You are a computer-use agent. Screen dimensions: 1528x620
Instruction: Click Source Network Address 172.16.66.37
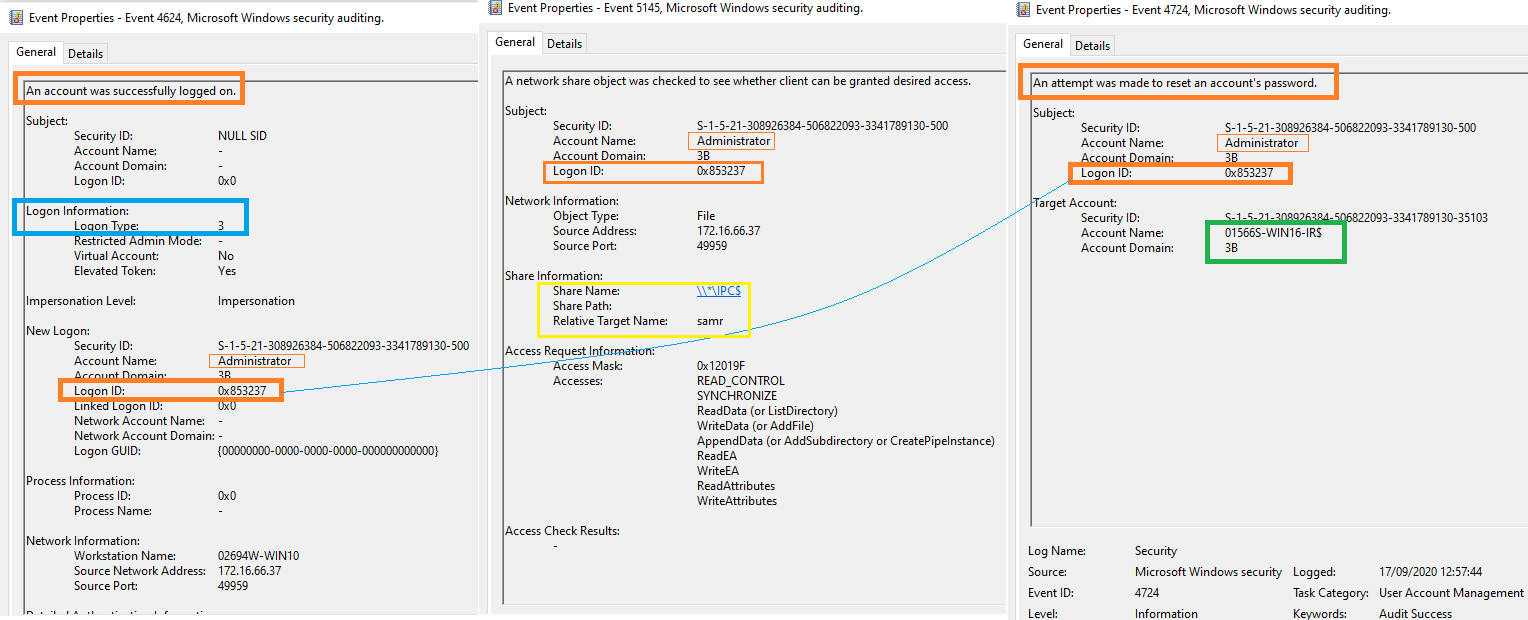pyautogui.click(x=251, y=571)
